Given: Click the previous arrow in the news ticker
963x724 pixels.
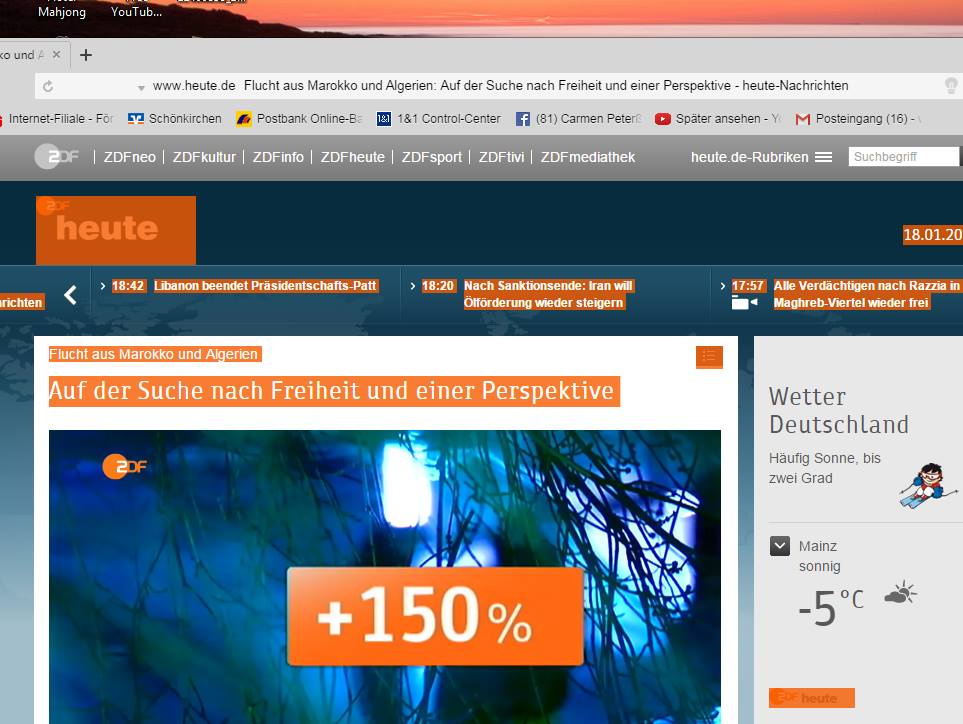Looking at the screenshot, I should (70, 295).
